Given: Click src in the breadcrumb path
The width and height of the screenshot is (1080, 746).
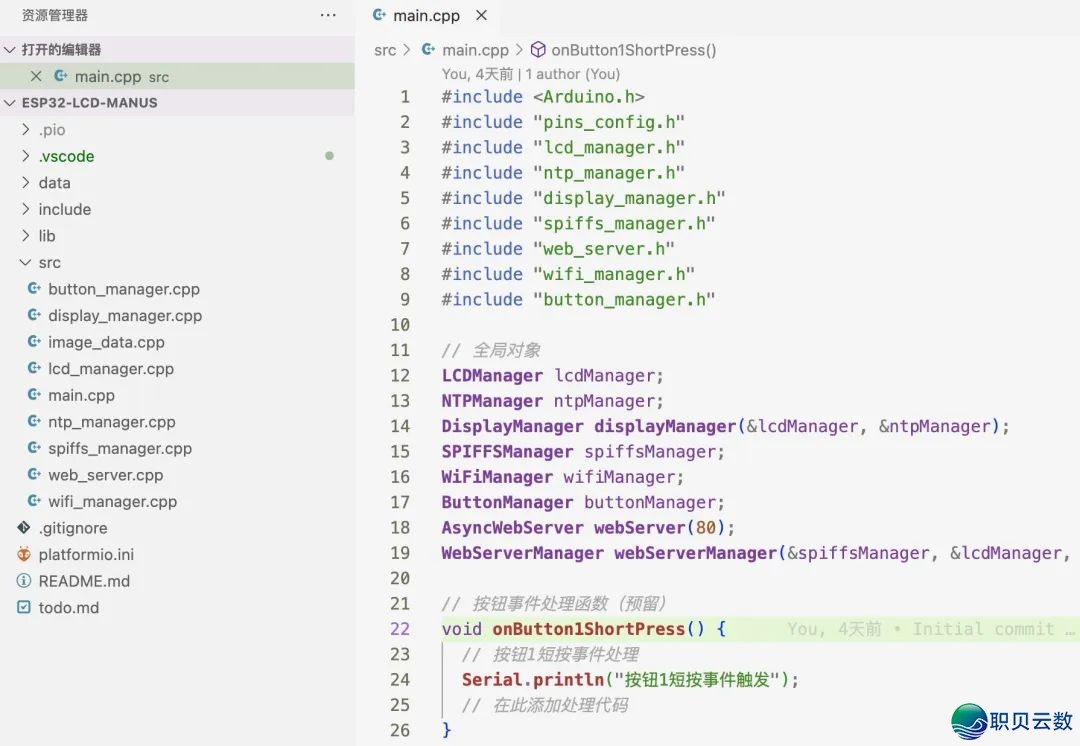Looking at the screenshot, I should point(385,50).
